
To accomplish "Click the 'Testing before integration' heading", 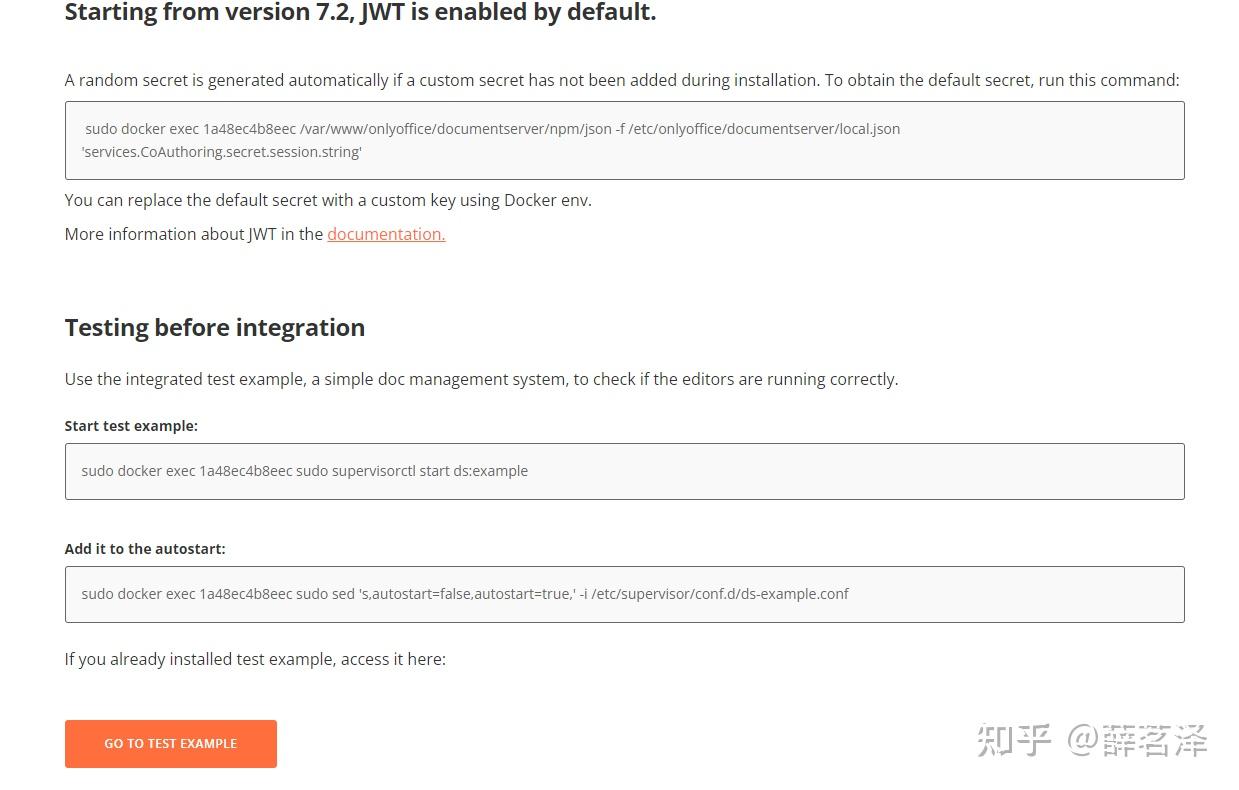I will pyautogui.click(x=214, y=328).
